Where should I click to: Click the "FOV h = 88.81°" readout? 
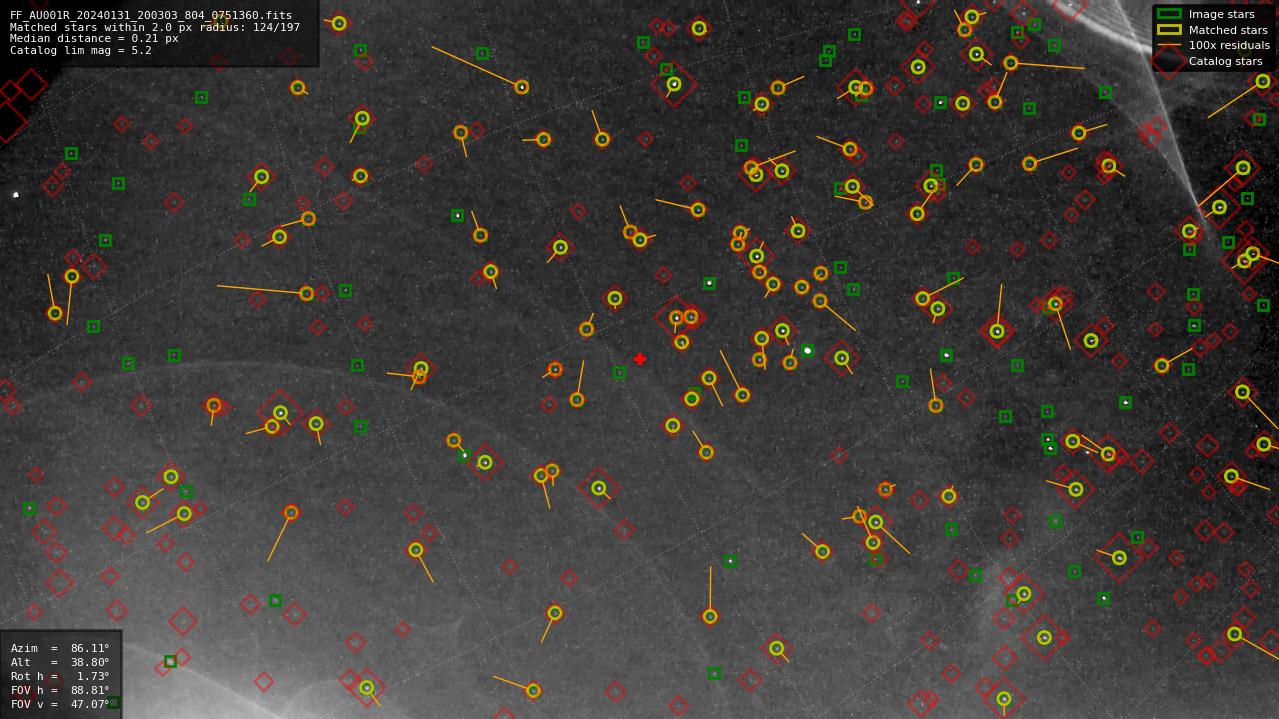click(60, 690)
